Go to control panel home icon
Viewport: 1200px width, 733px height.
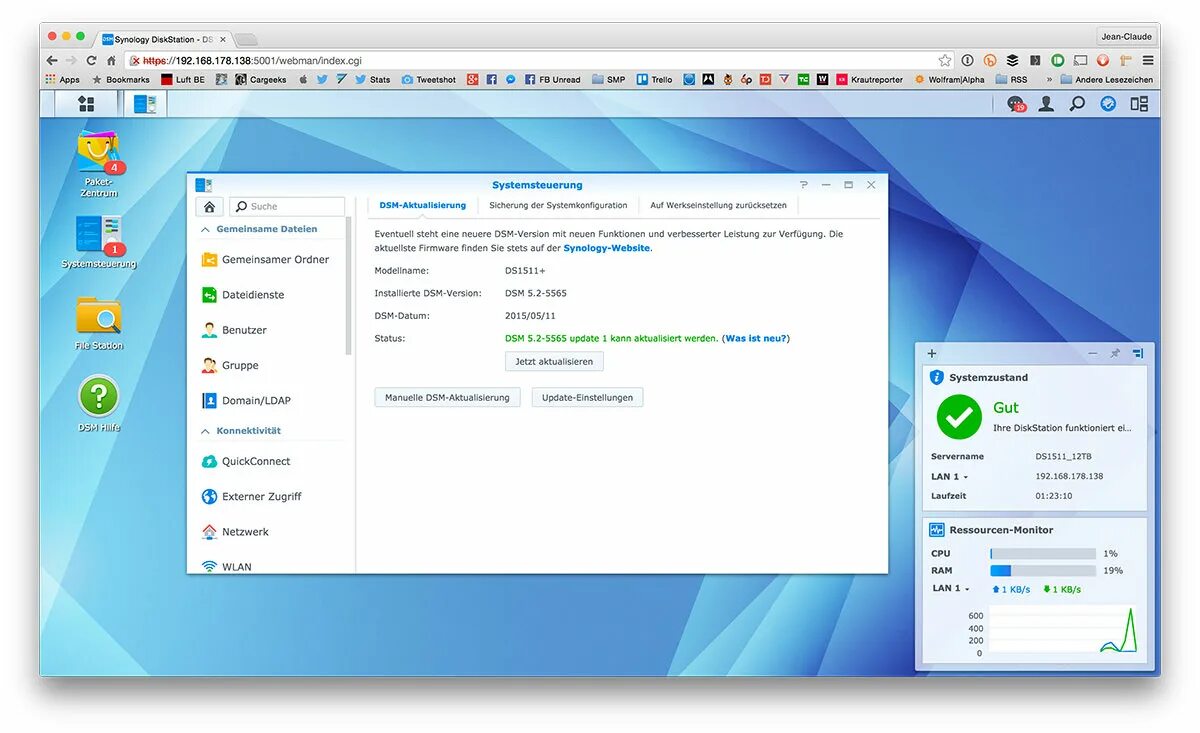point(209,206)
